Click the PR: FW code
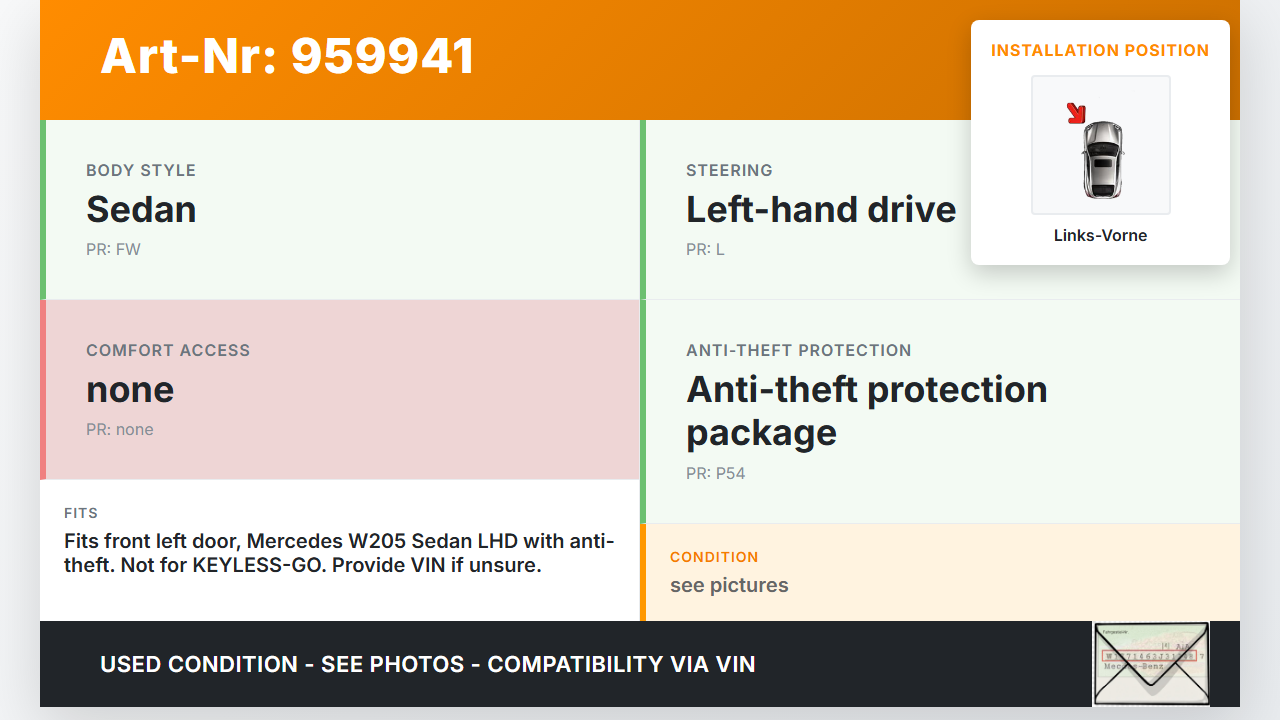 113,250
